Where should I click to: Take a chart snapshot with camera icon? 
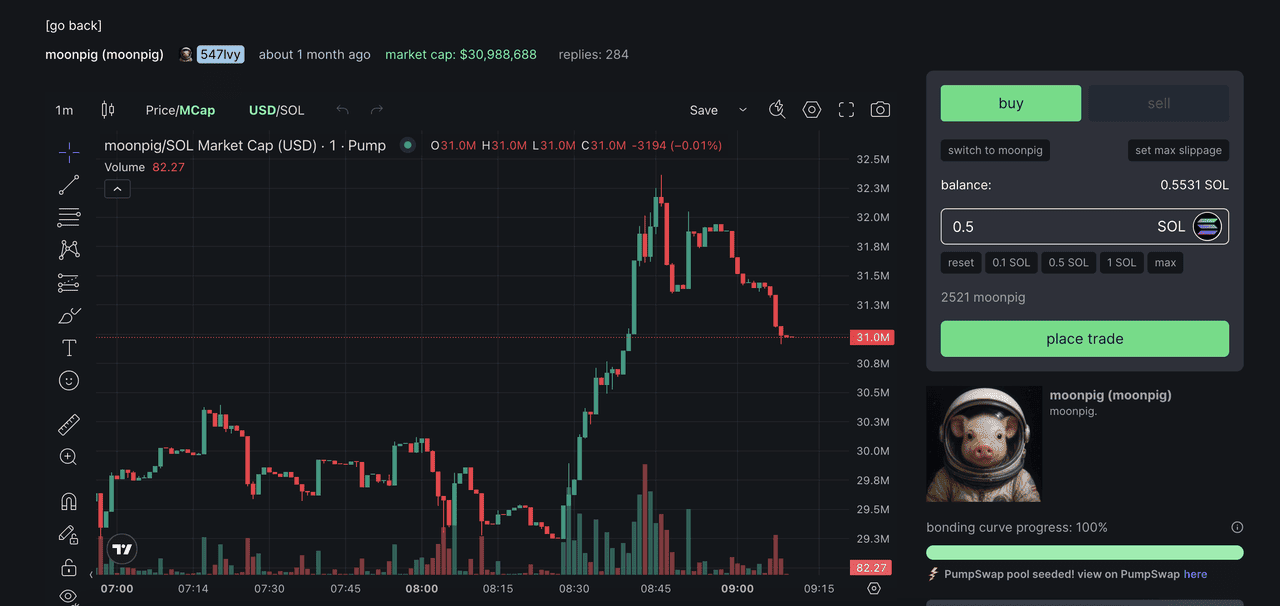tap(880, 110)
